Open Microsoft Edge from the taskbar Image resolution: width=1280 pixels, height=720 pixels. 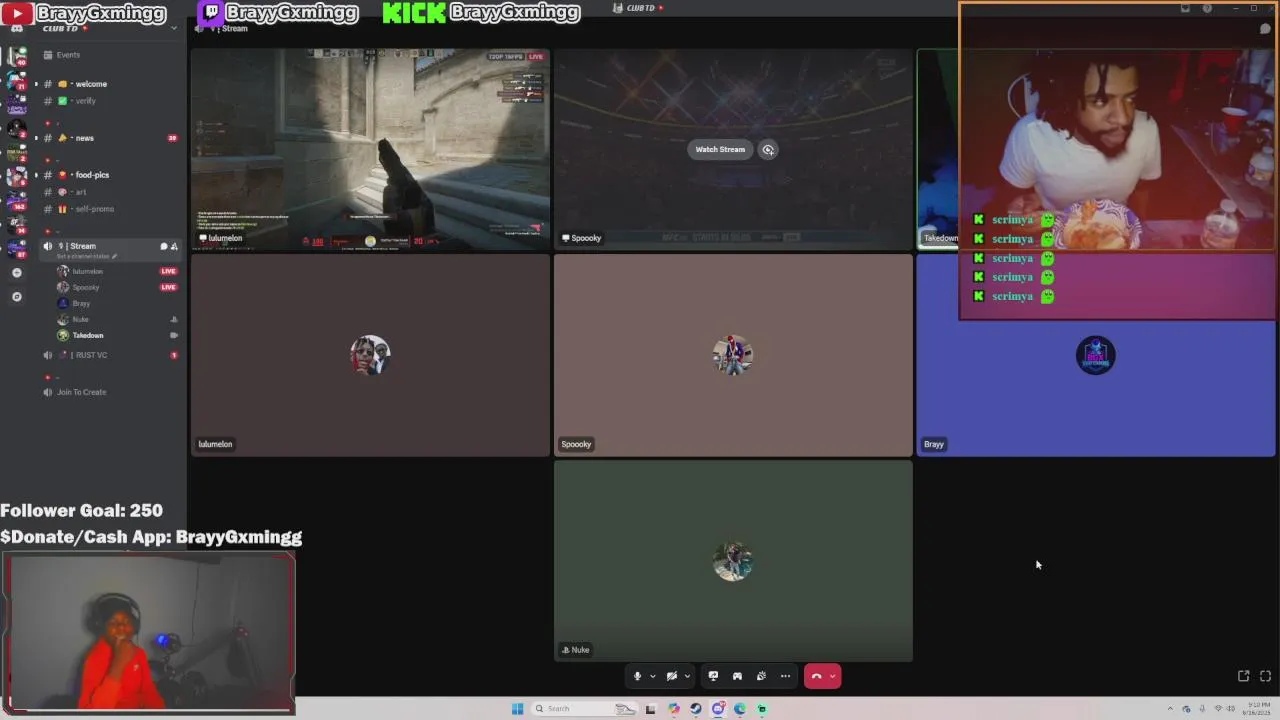[740, 708]
